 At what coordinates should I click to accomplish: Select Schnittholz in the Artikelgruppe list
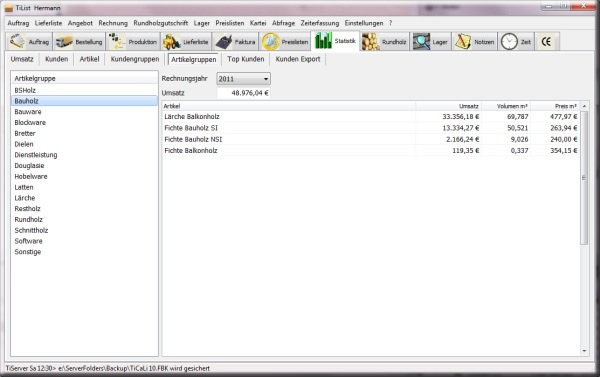[x=84, y=230]
